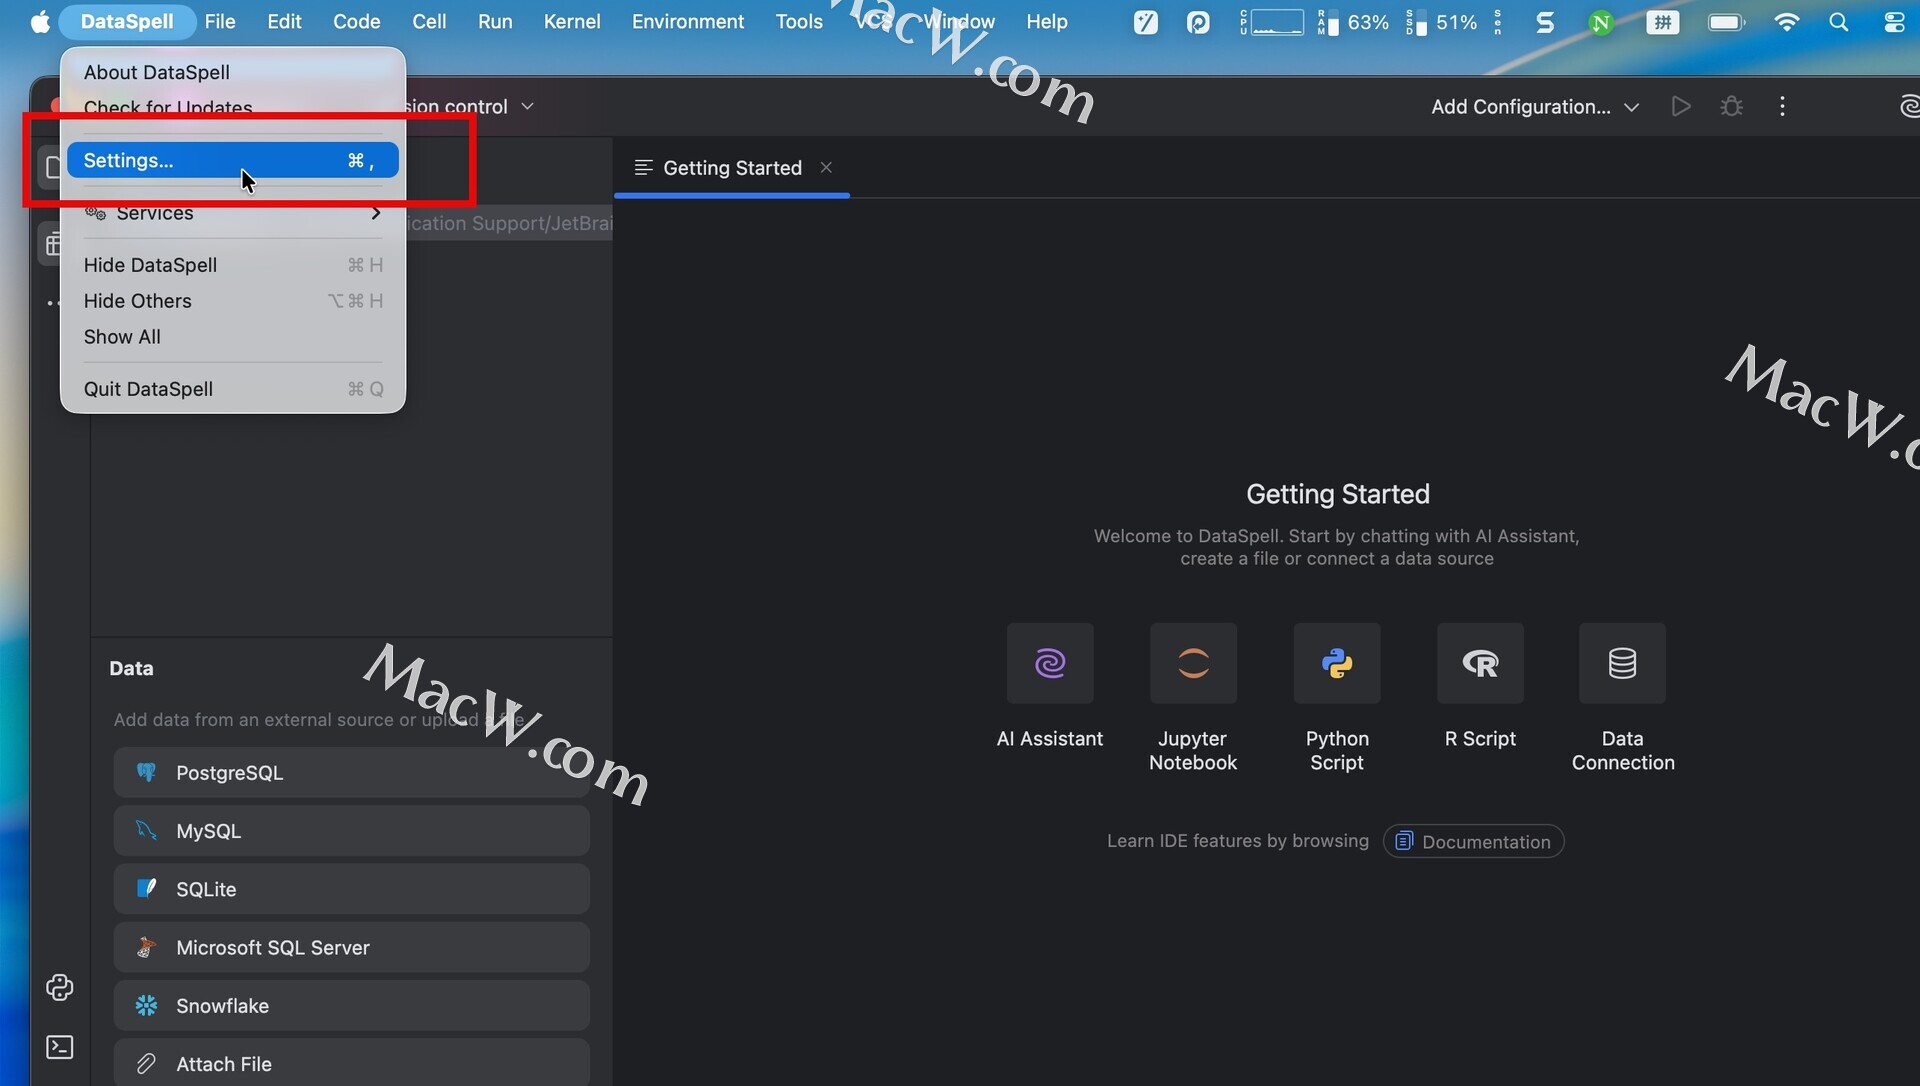The image size is (1920, 1086).
Task: Open Python Console sidebar icon
Action: coord(60,987)
